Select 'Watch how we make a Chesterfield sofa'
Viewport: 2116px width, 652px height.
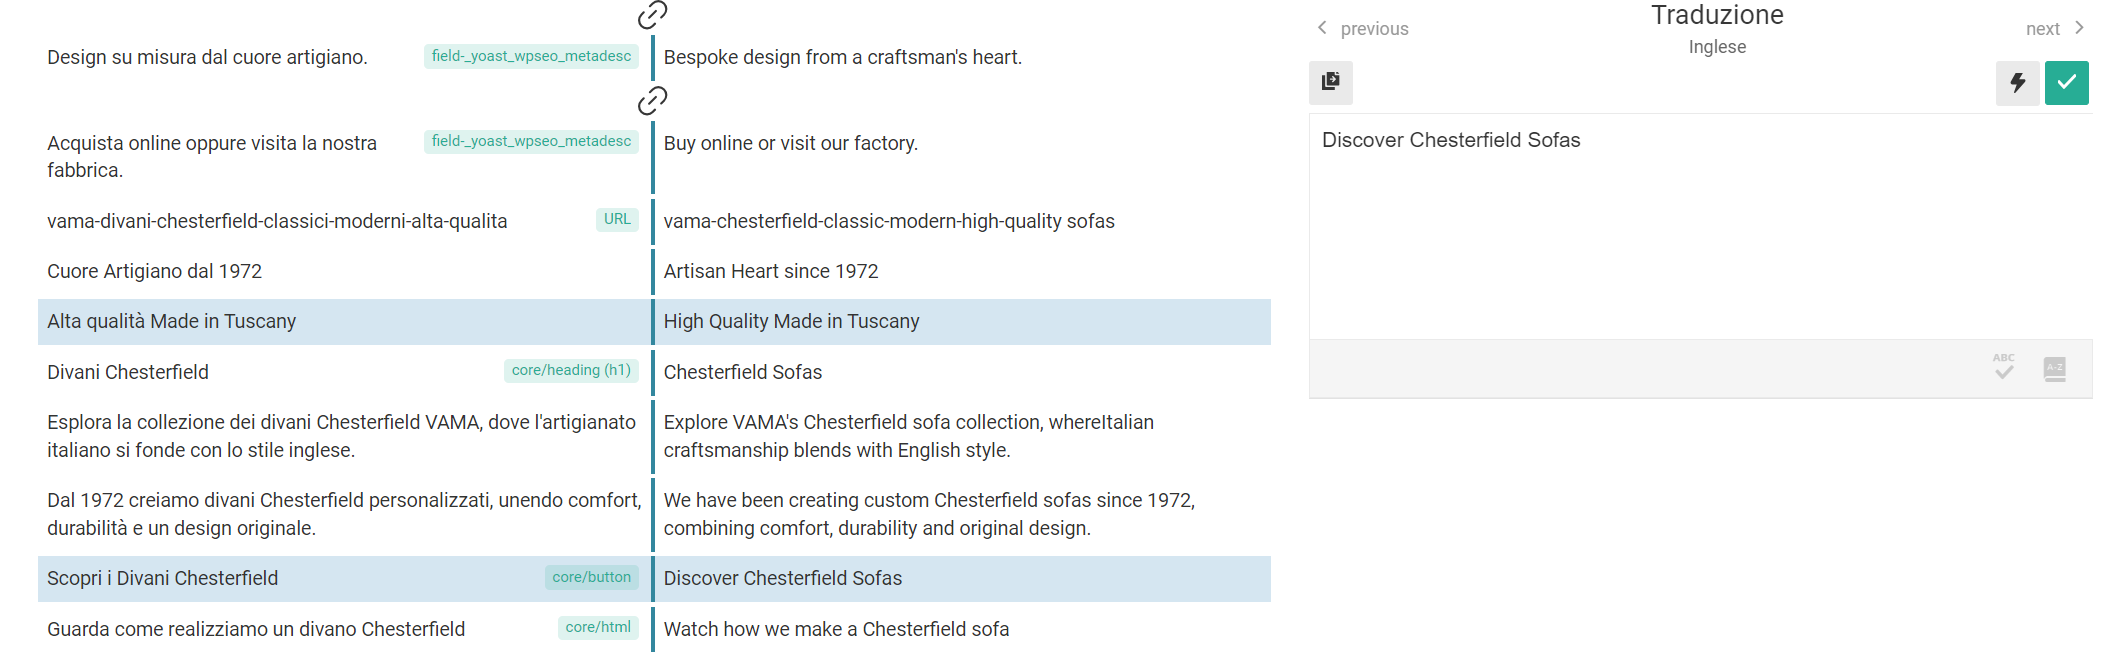836,629
